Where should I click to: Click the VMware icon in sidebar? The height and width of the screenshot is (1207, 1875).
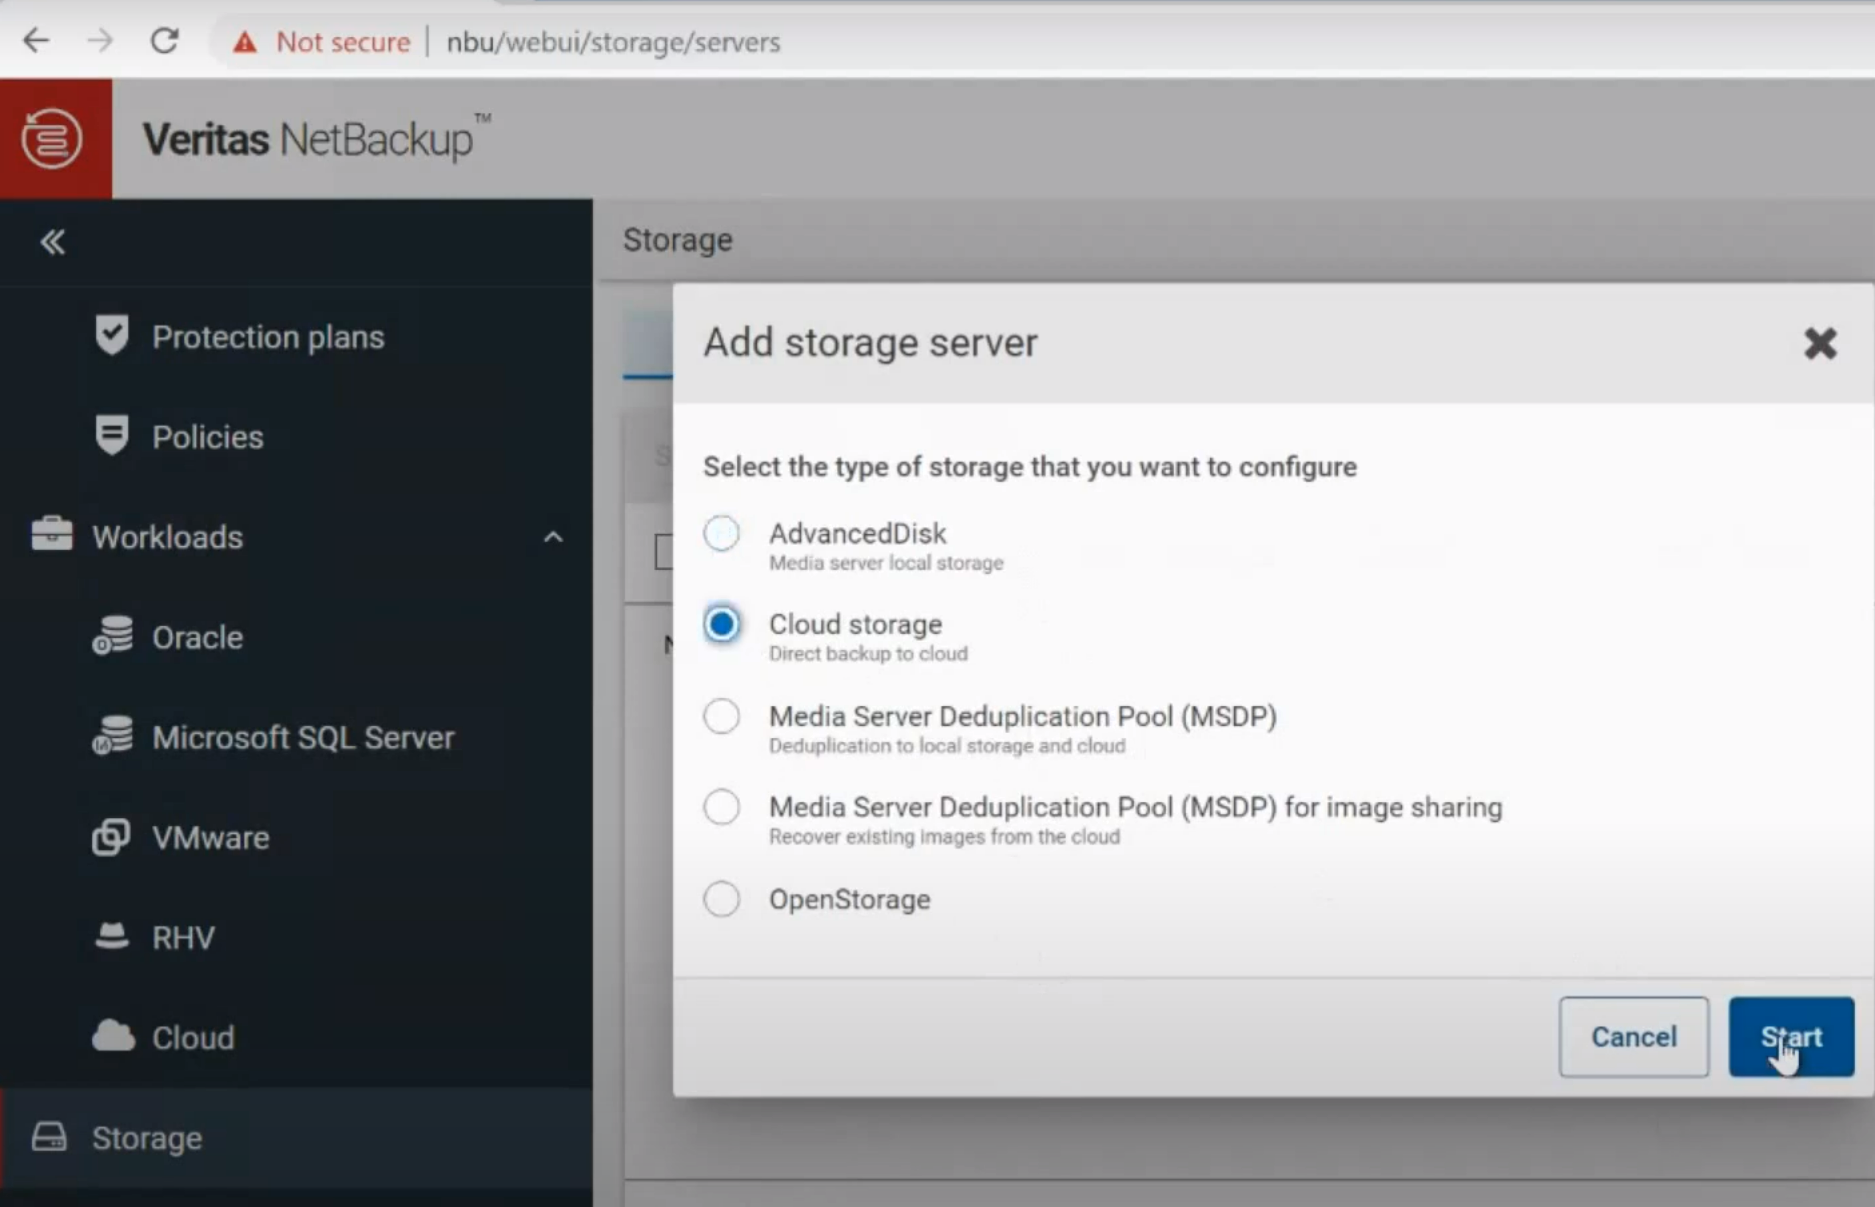pos(111,837)
